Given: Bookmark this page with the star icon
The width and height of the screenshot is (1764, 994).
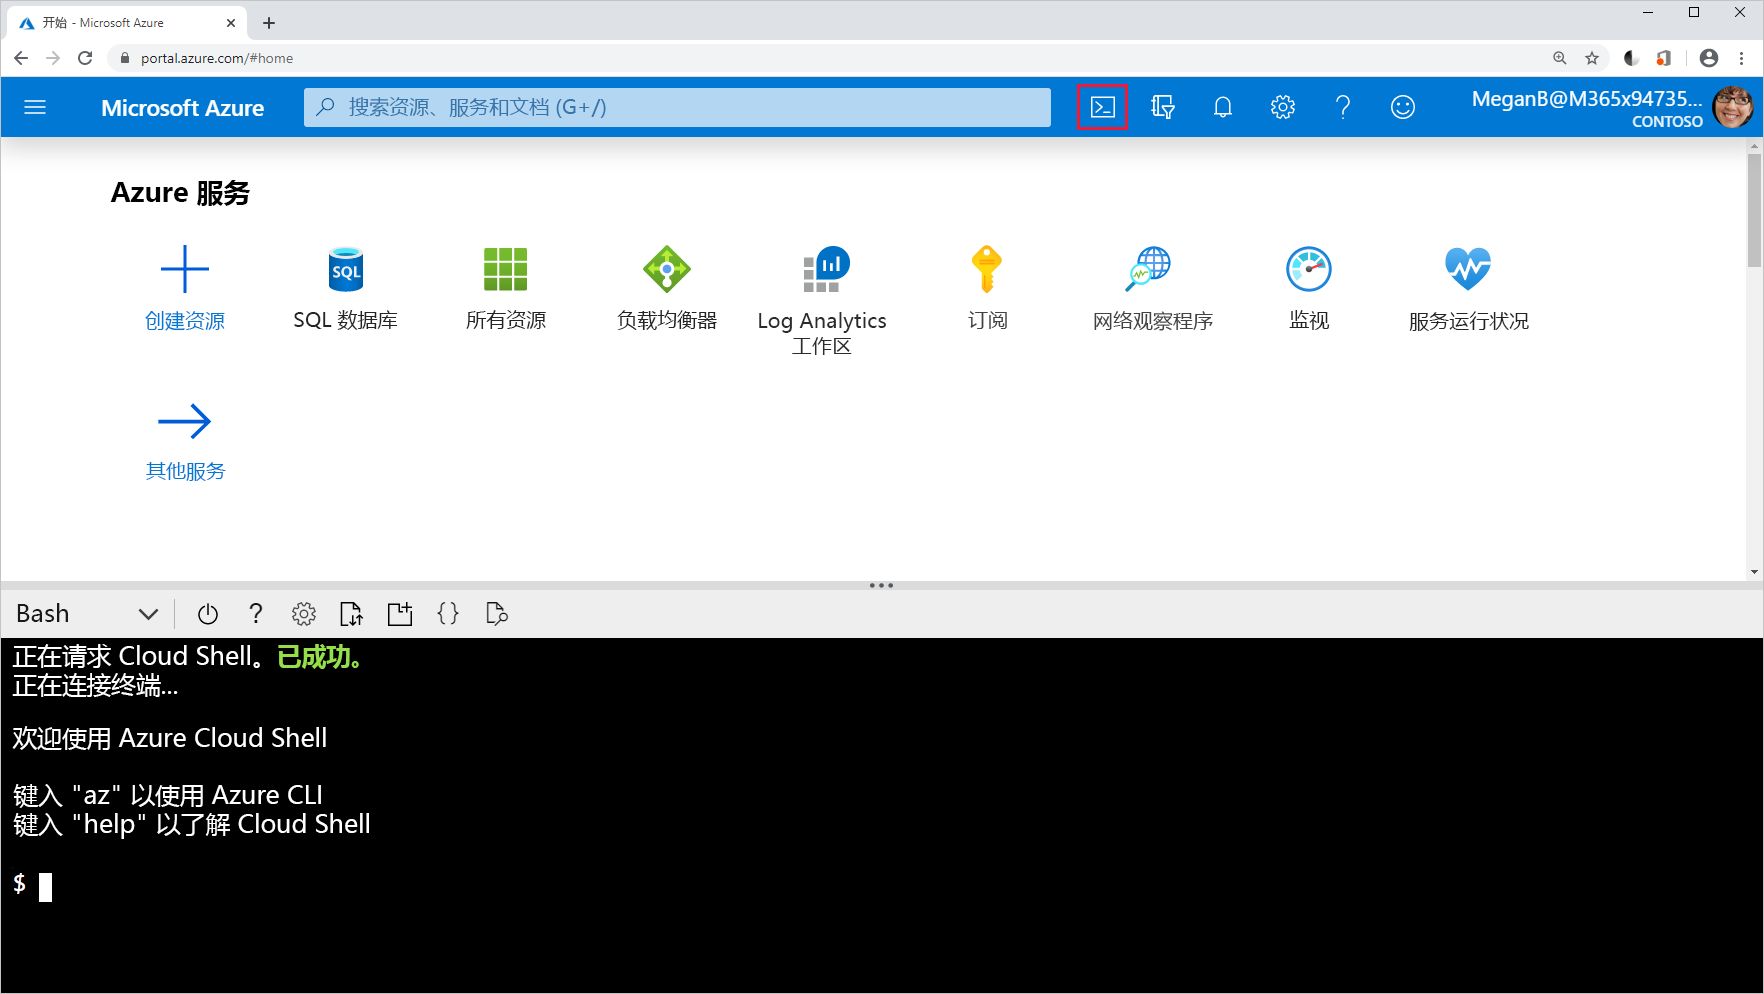Looking at the screenshot, I should pyautogui.click(x=1592, y=58).
